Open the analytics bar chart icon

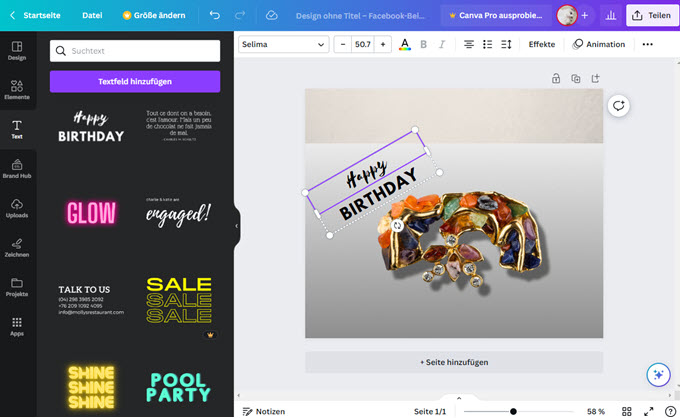(x=611, y=16)
